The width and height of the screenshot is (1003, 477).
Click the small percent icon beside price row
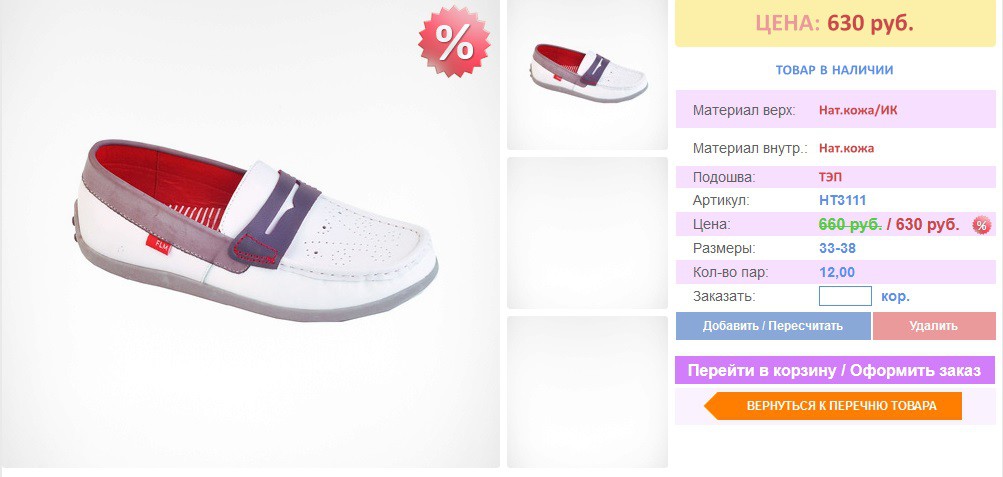tap(982, 224)
